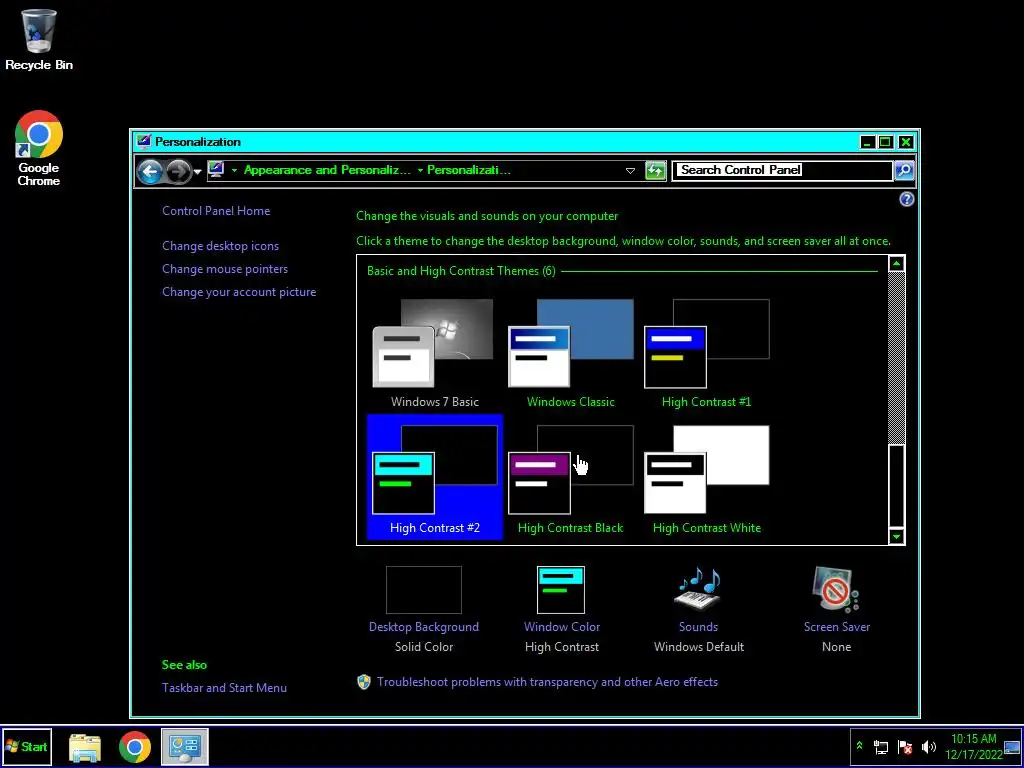Open Google Chrome desktop shortcut
This screenshot has height=768, width=1024.
(39, 148)
